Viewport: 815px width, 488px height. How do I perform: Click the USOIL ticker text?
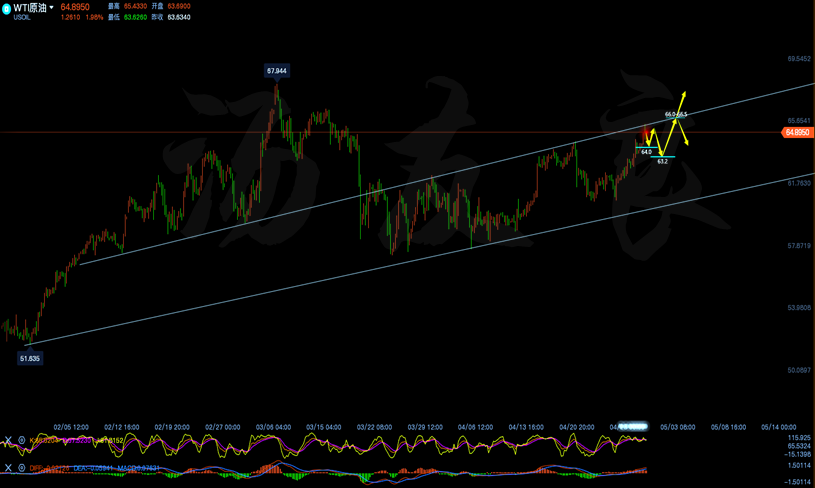coord(22,18)
